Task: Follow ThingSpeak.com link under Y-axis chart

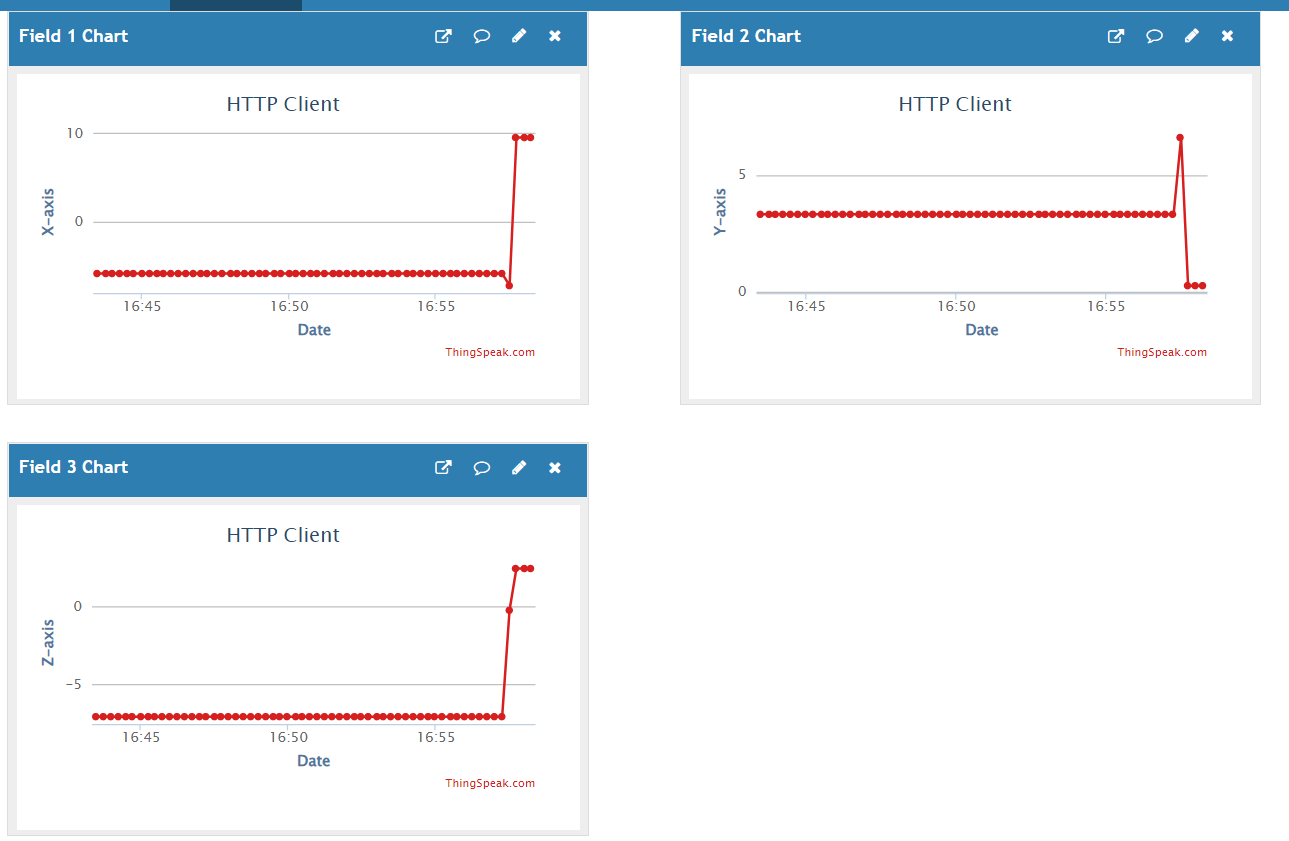Action: [1162, 352]
